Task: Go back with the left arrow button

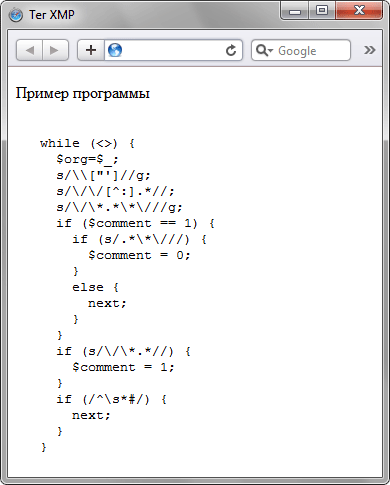Action: click(30, 50)
